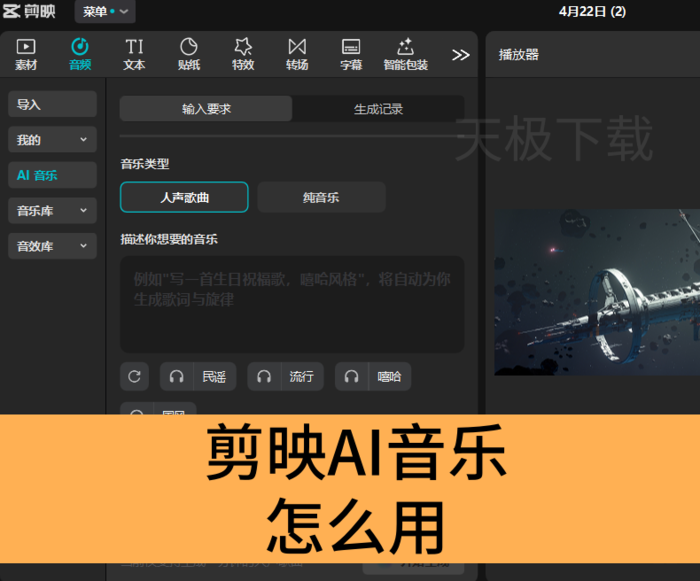Expand the 我的 section
The height and width of the screenshot is (581, 700).
click(52, 139)
